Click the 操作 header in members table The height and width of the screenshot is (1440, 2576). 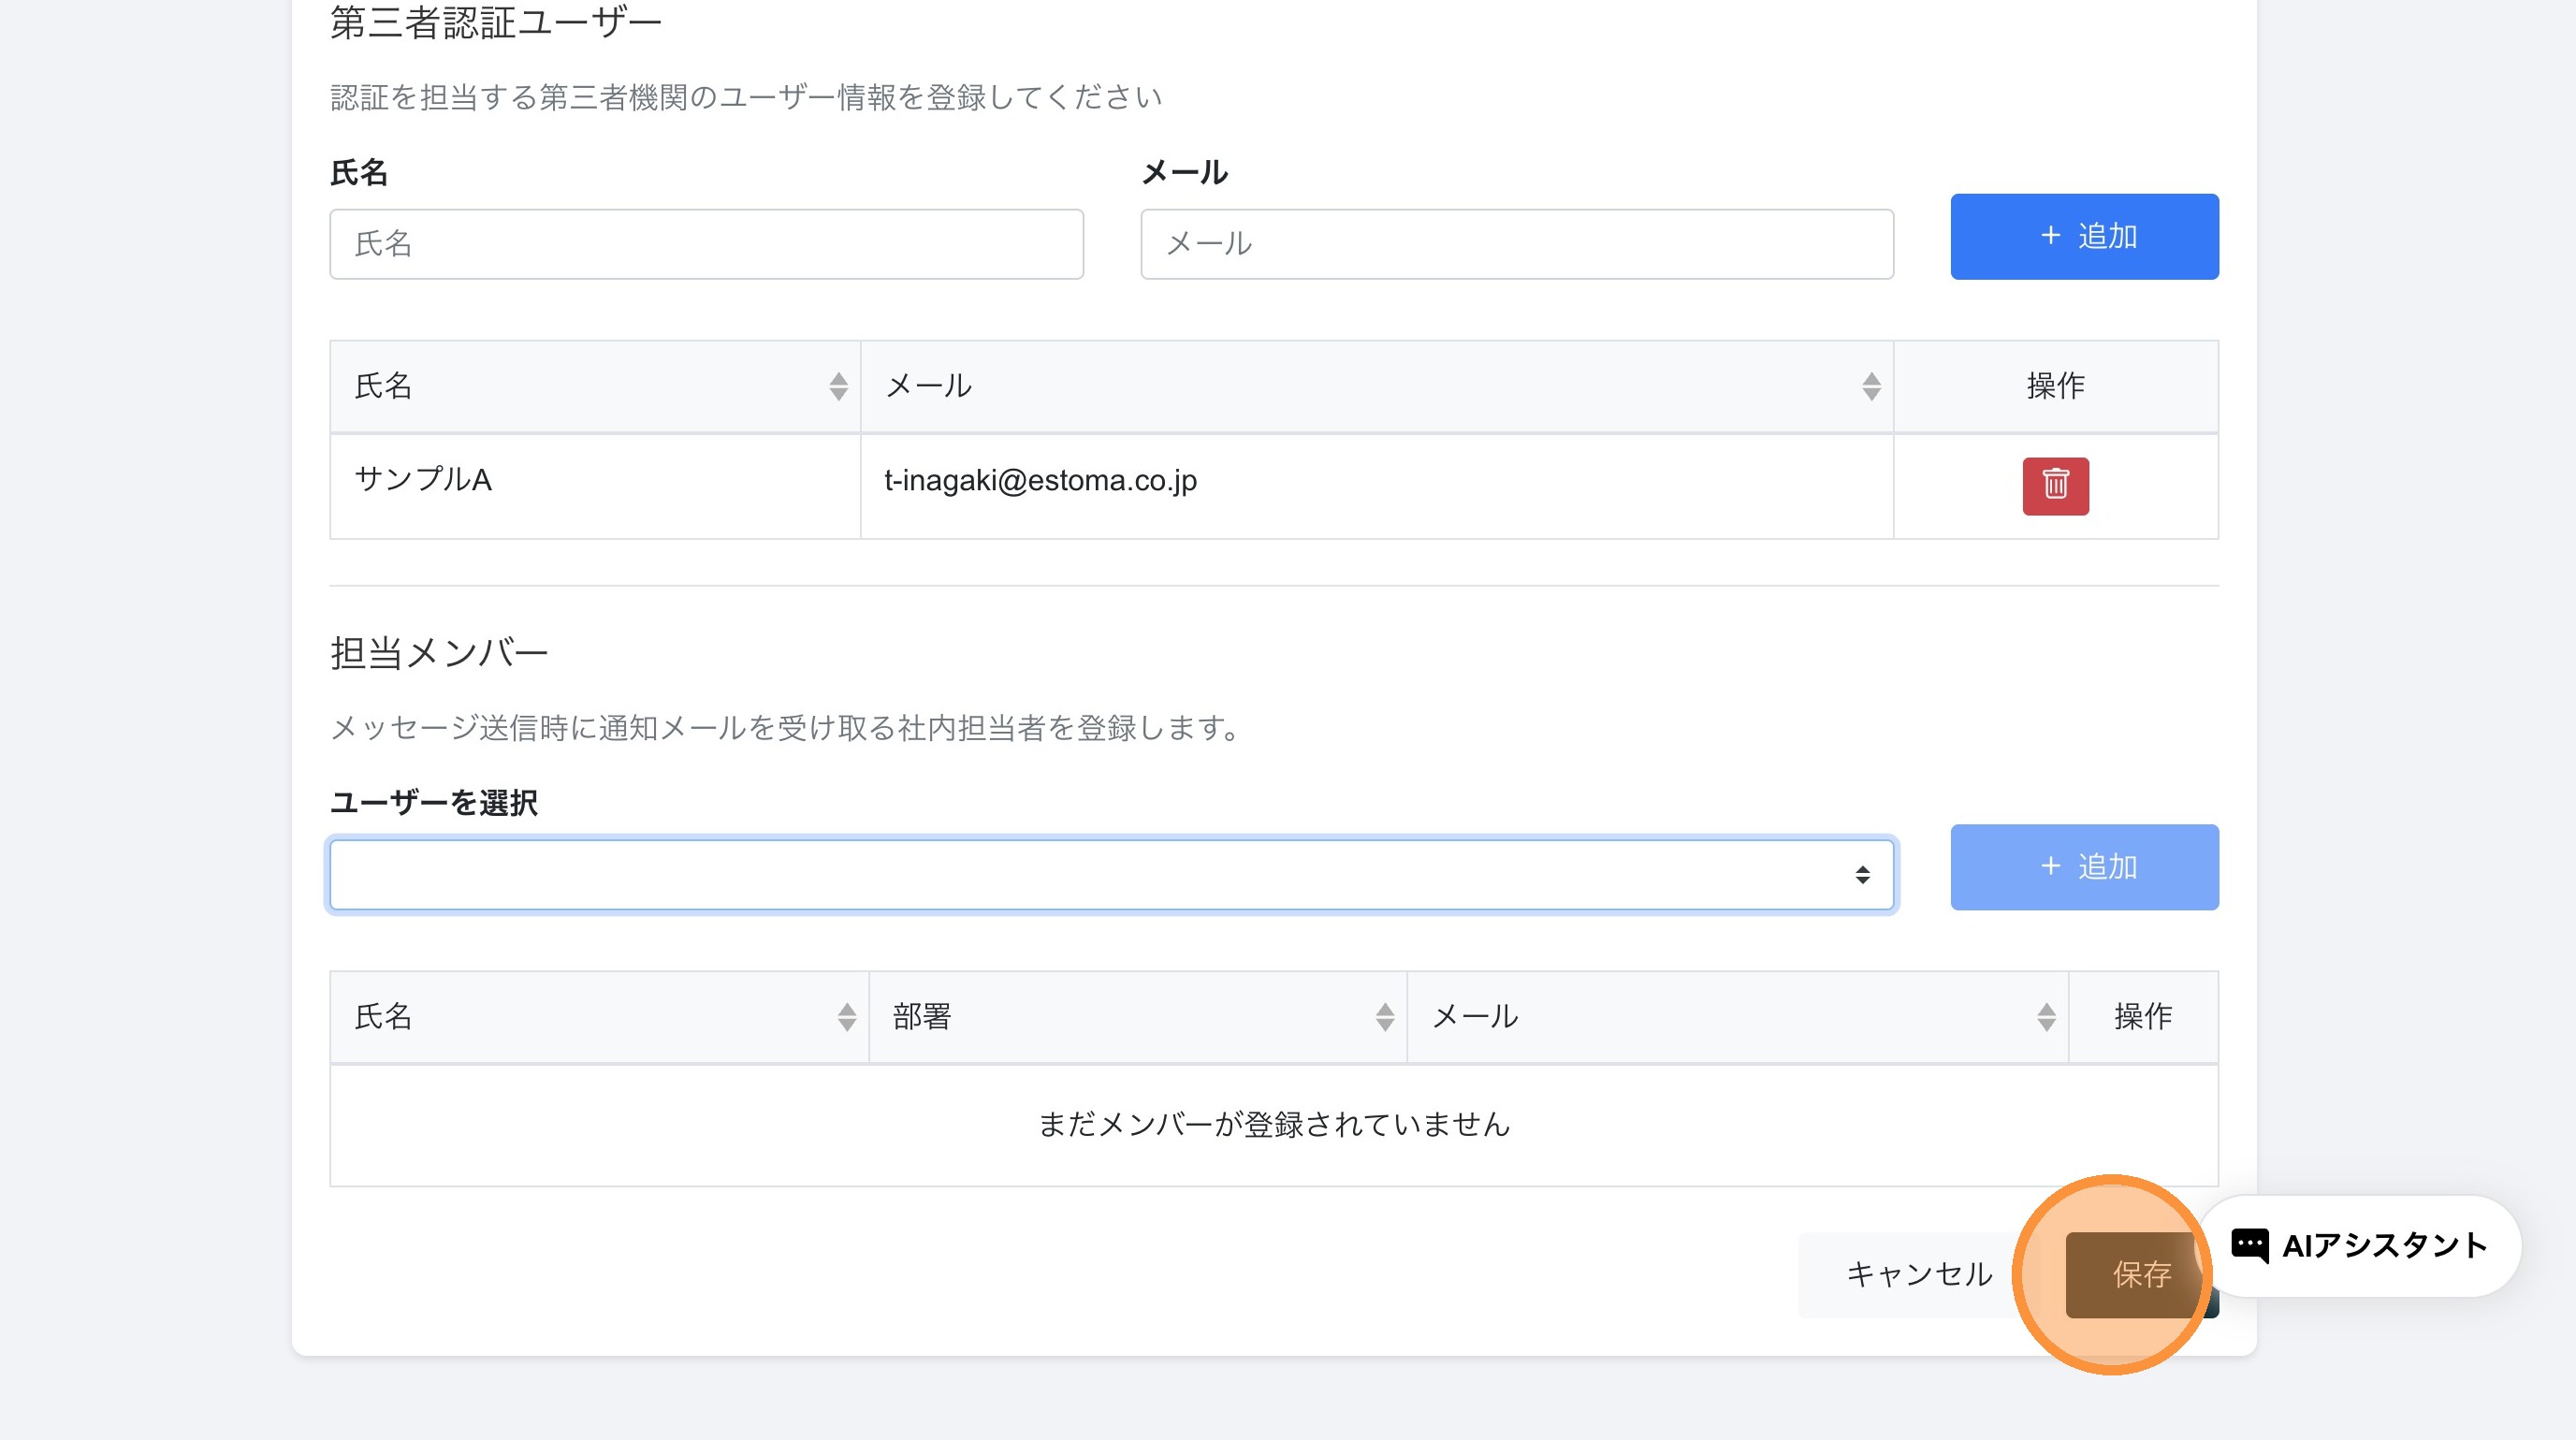(2142, 1017)
